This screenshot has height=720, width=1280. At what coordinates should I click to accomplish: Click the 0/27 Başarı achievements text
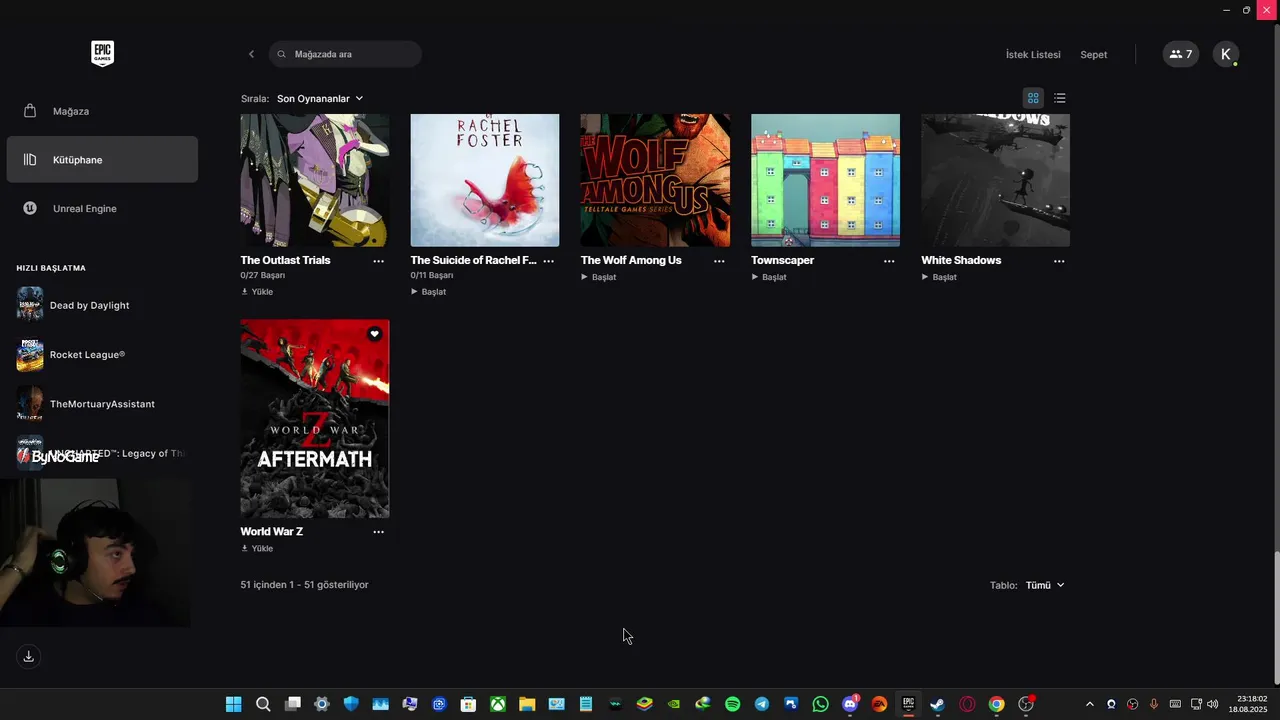click(263, 275)
